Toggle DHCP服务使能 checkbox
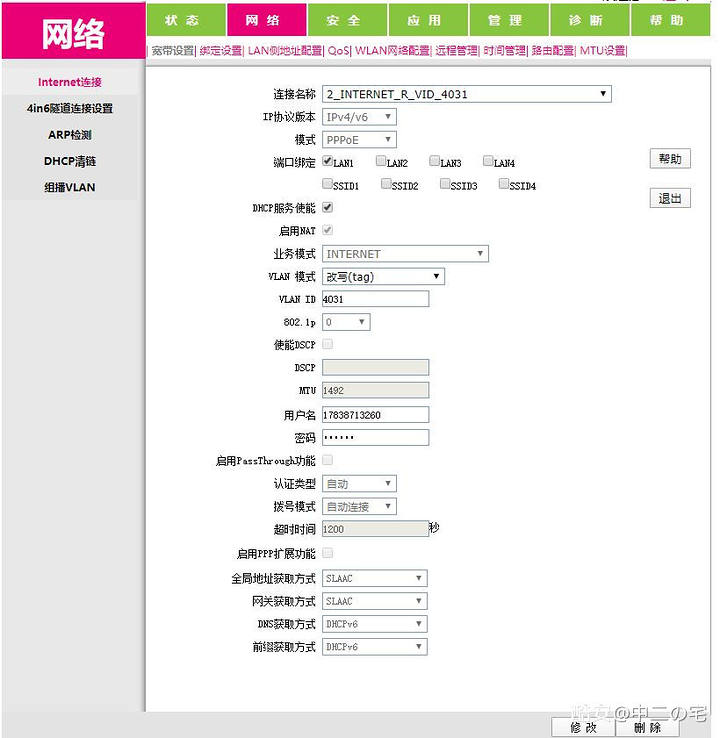The height and width of the screenshot is (738, 720). [327, 208]
